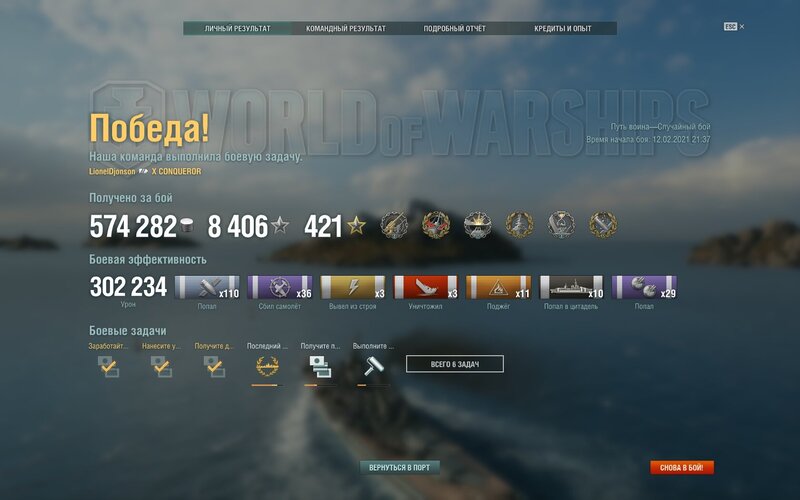Screen dimensions: 800x500
Task: Click the red Kraken-style achievement medal
Action: point(436,225)
